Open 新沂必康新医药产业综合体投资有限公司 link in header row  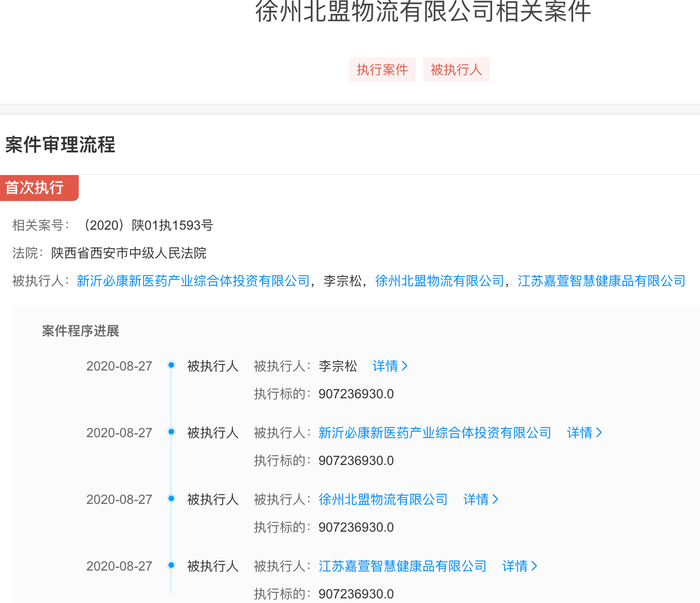tap(193, 281)
